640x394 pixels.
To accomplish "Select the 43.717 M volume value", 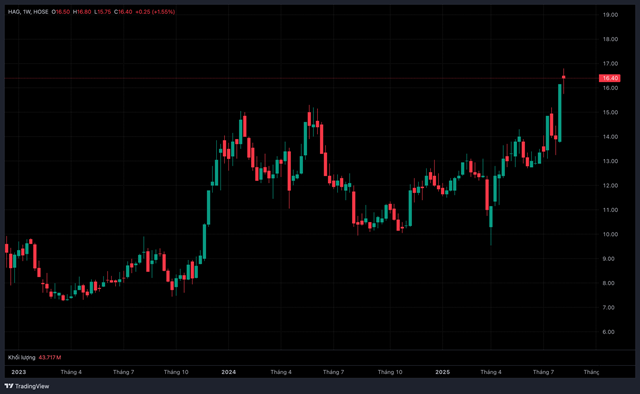I will coord(50,357).
